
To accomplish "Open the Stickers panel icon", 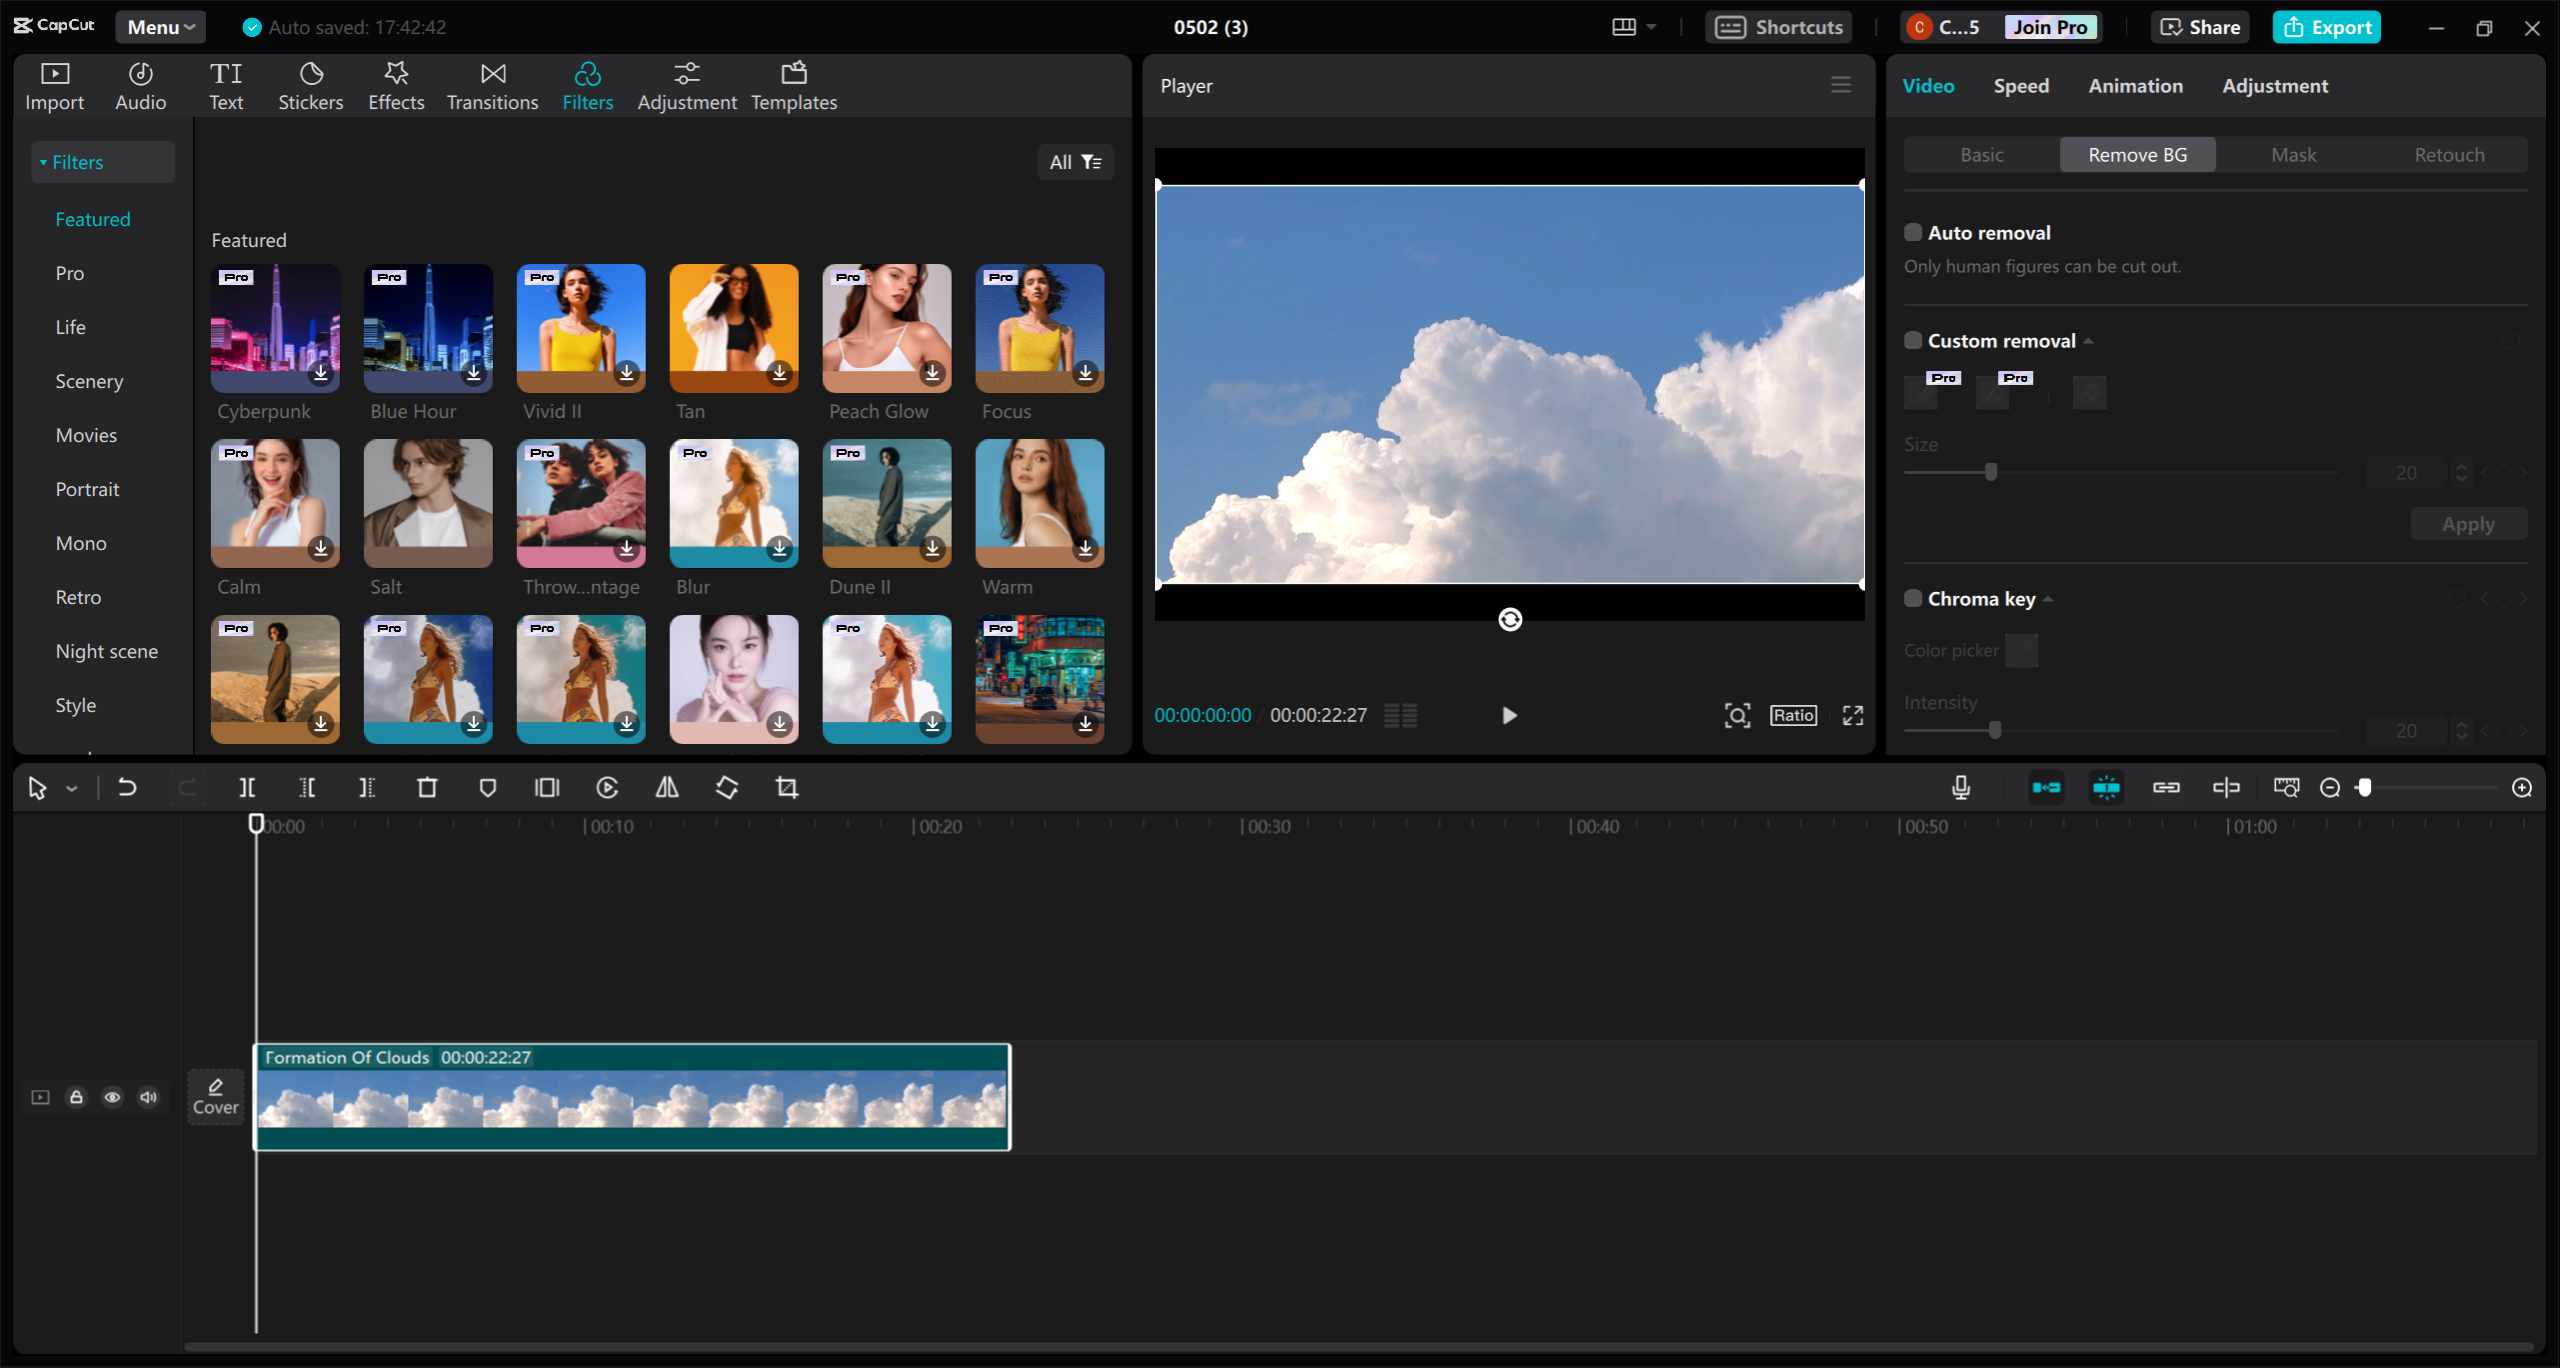I will [x=310, y=86].
